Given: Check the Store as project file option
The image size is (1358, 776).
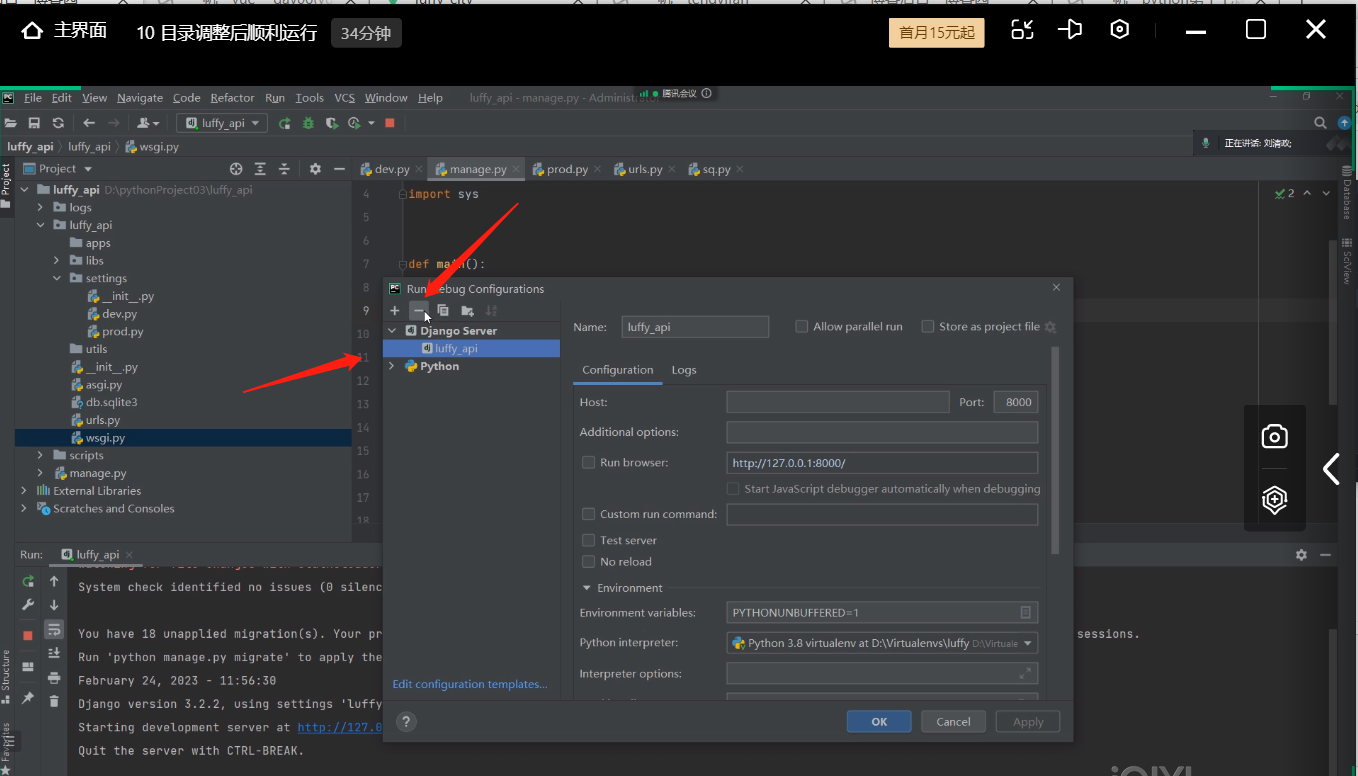Looking at the screenshot, I should coord(928,327).
